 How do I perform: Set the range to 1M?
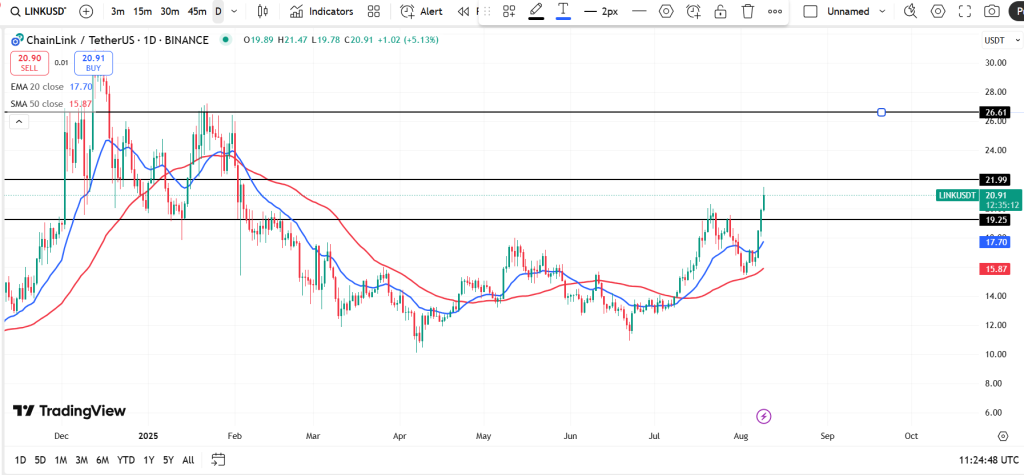pyautogui.click(x=61, y=460)
